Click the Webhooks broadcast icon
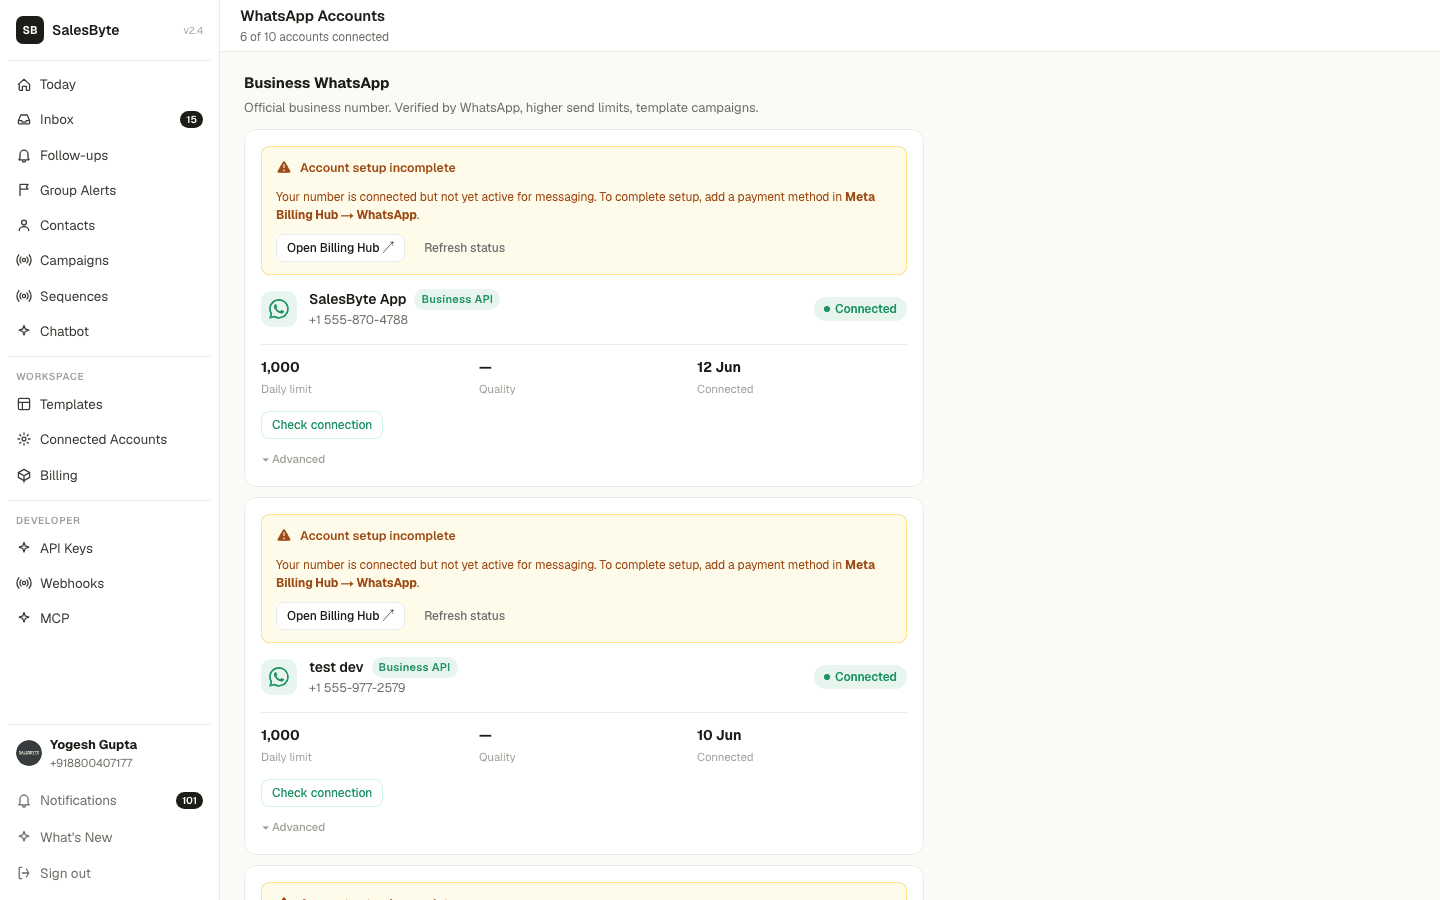1440x900 pixels. coord(24,584)
